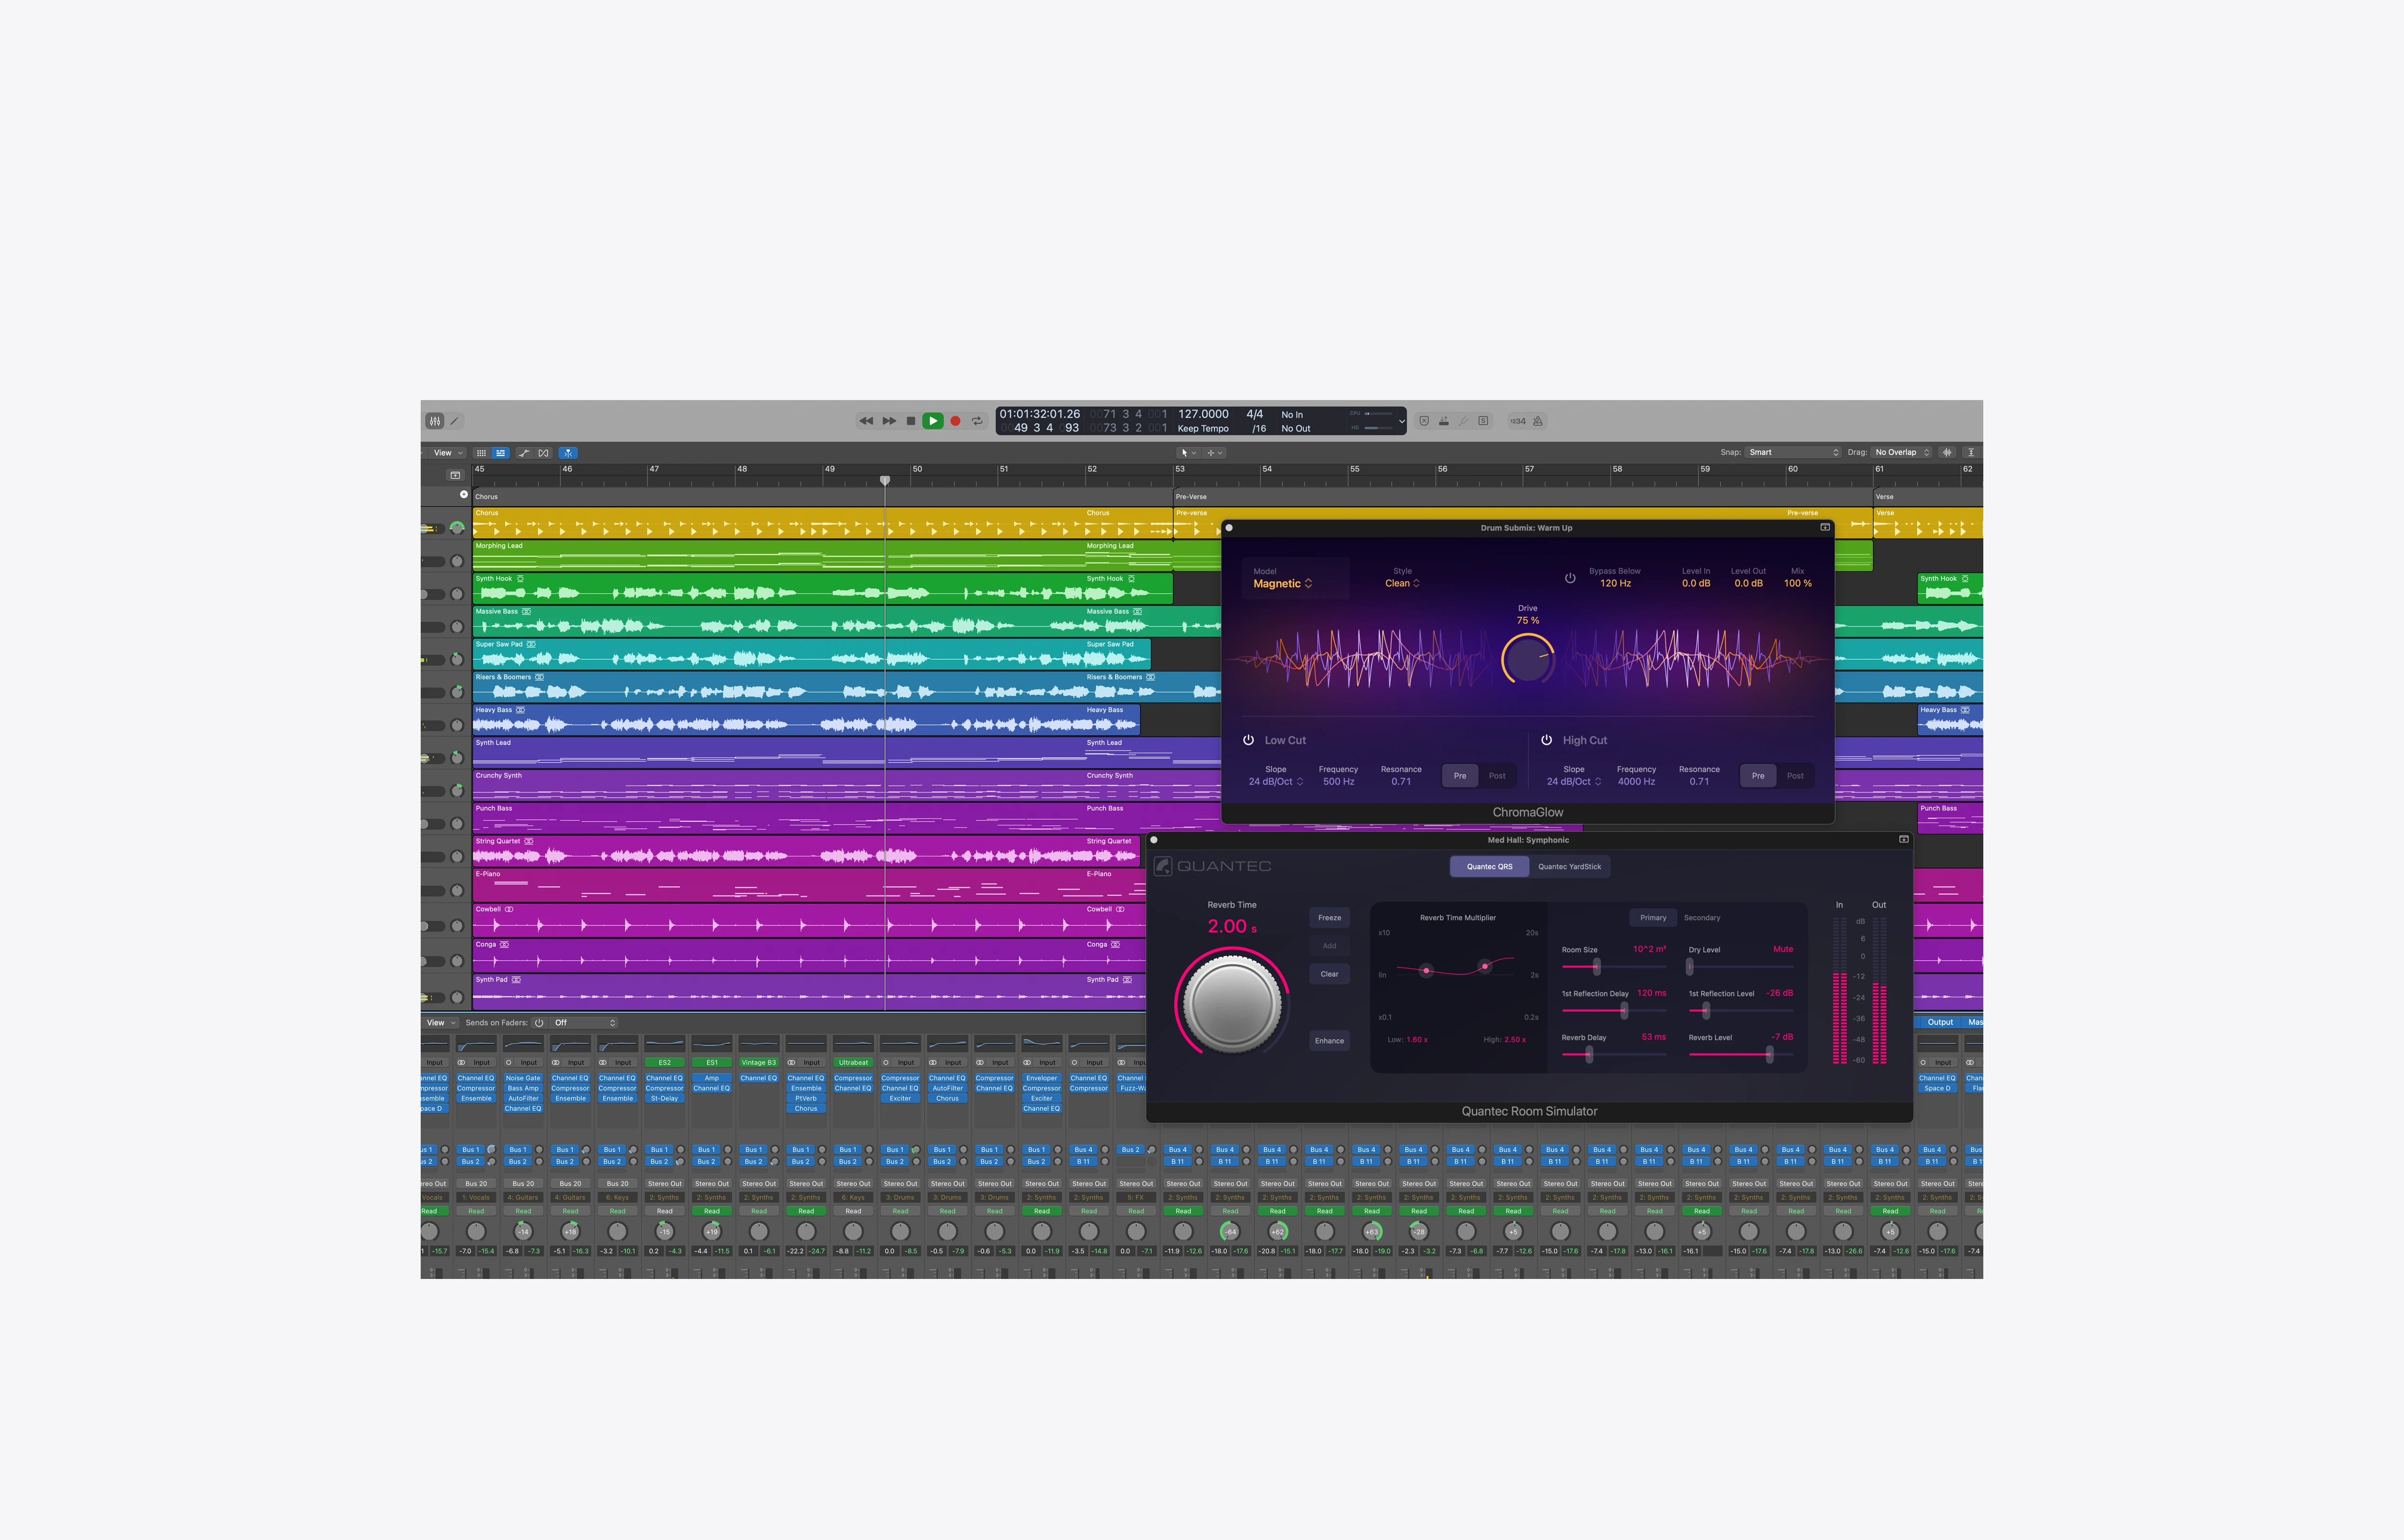This screenshot has width=2404, height=1540.
Task: Click the list view icon in tracks toolbar
Action: 501,453
